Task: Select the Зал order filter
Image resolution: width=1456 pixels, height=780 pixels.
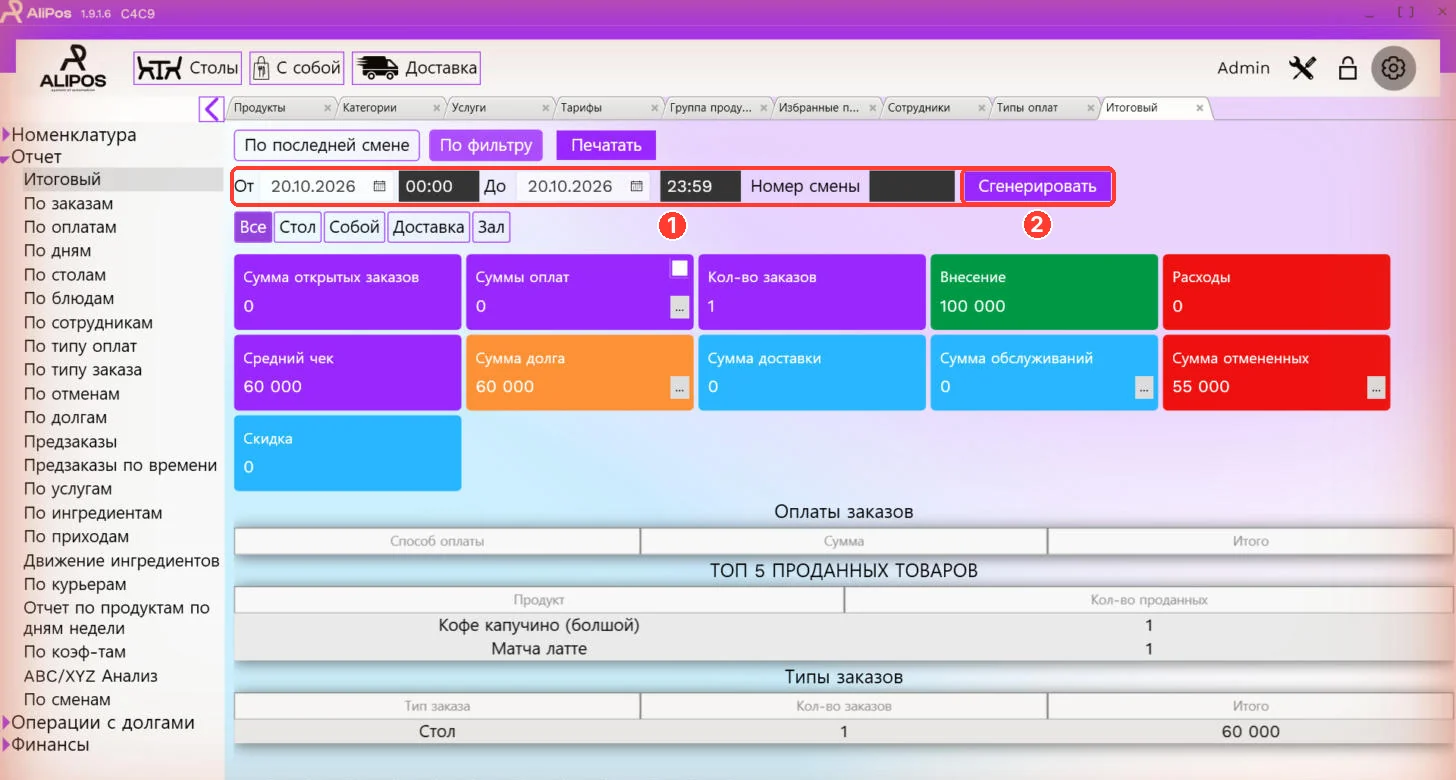Action: coord(491,227)
